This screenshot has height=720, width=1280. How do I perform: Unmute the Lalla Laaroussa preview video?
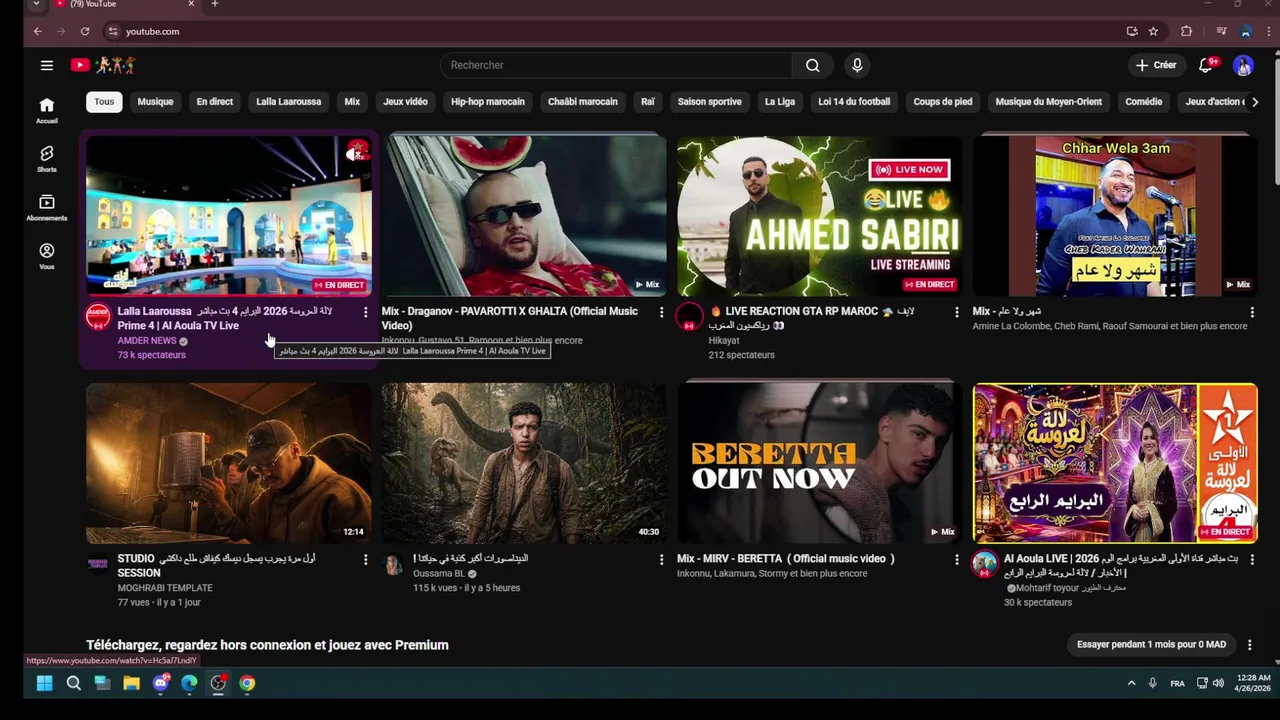click(356, 152)
